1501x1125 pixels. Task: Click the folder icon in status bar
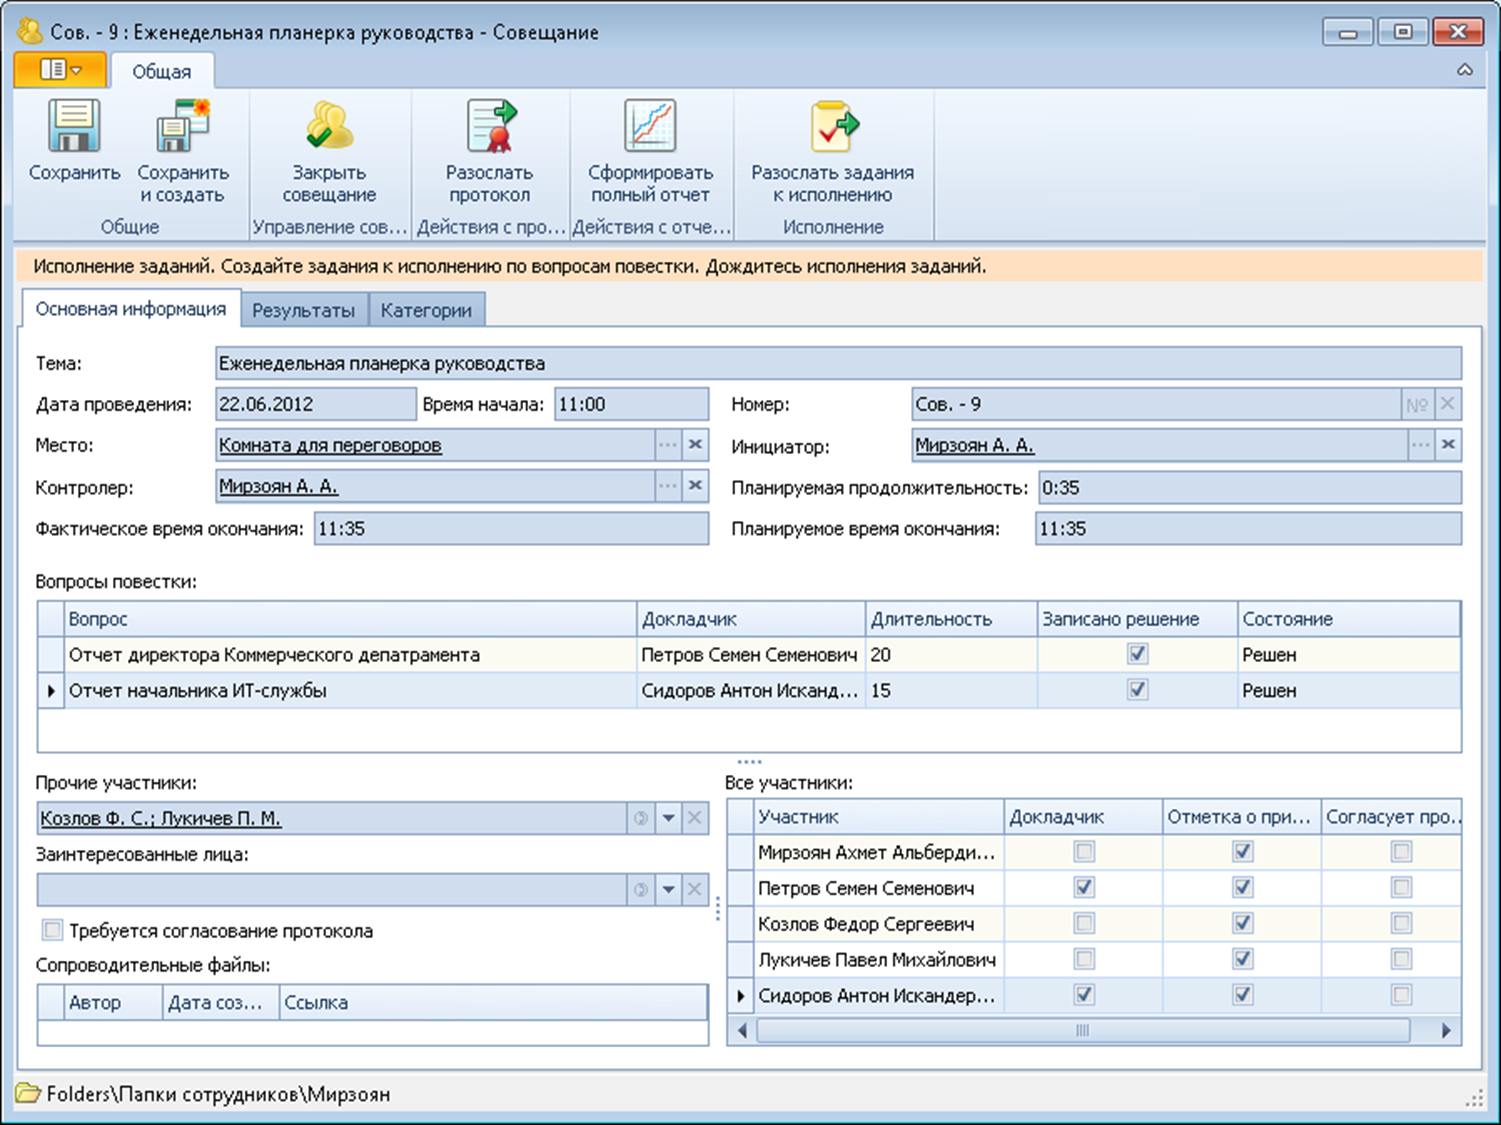28,1093
